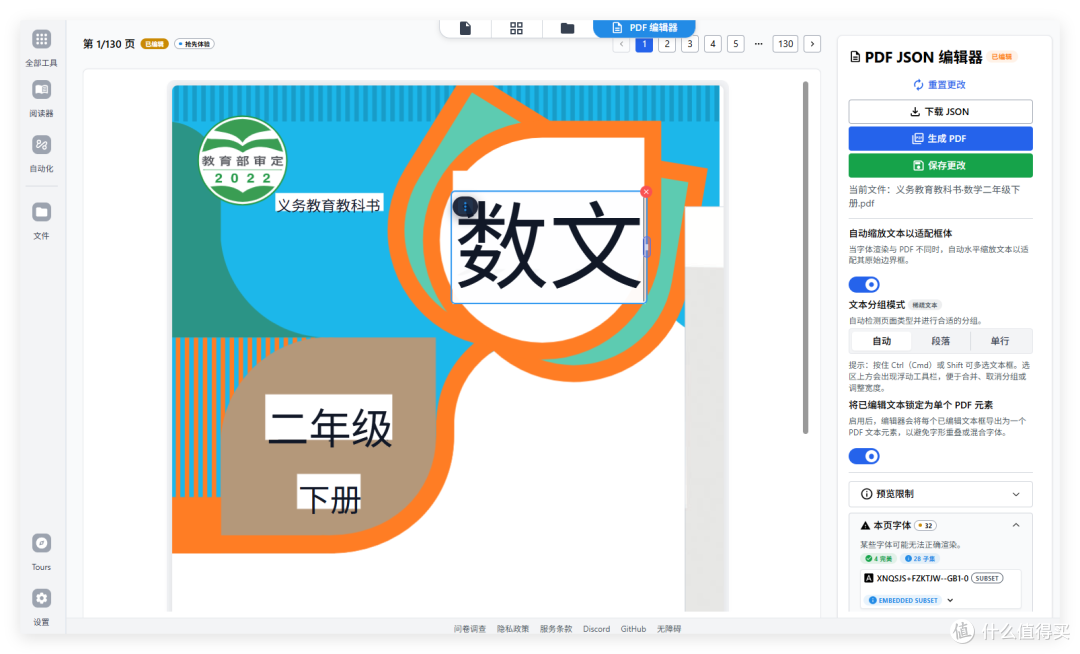This screenshot has height=654, width=1080.
Task: Go to previous page arrow
Action: tap(621, 44)
